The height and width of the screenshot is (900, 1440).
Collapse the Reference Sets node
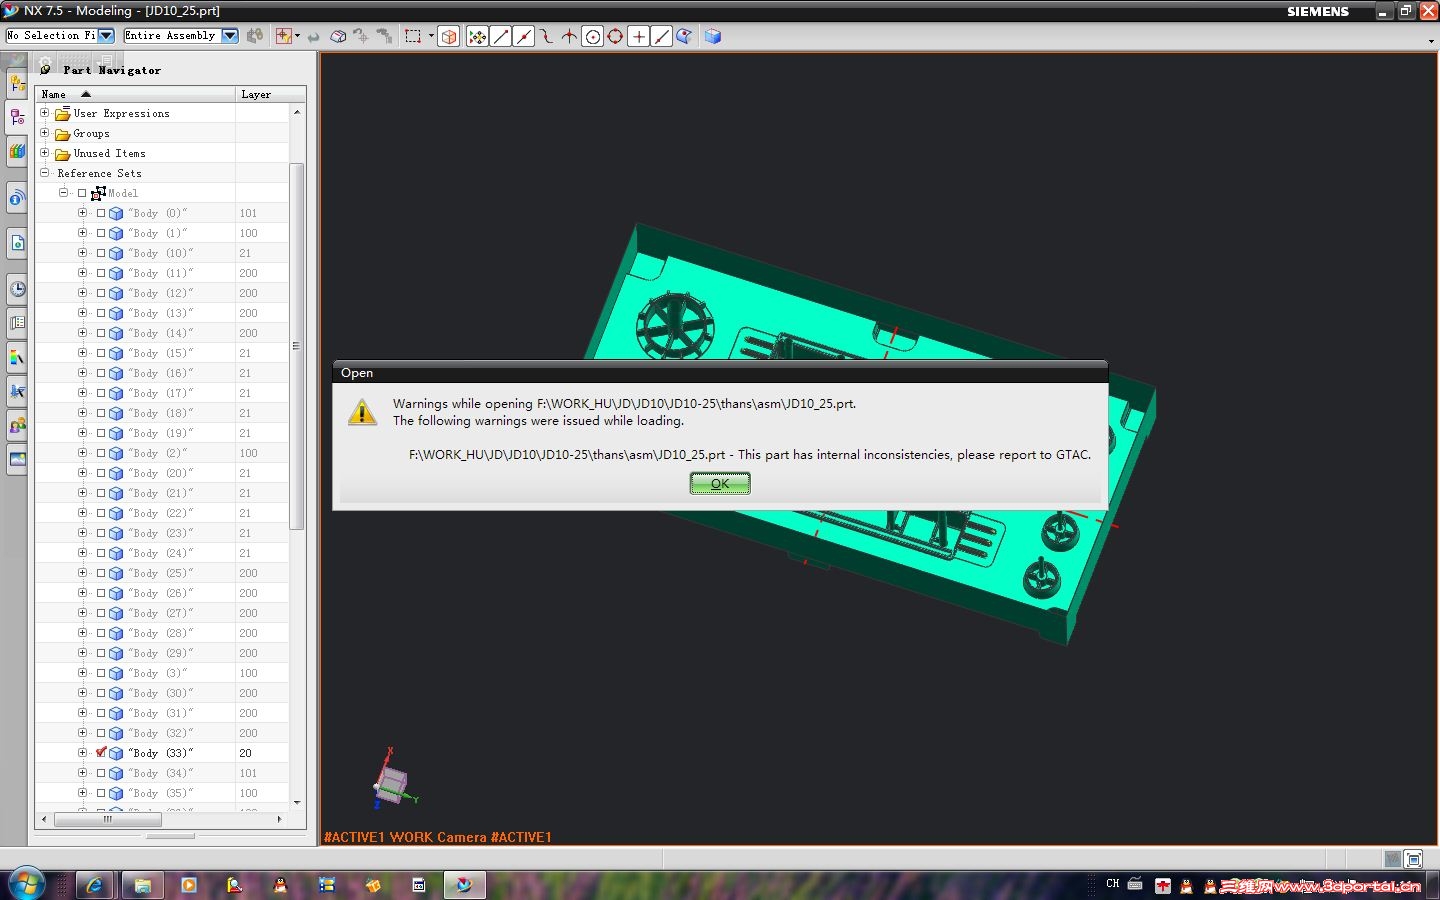tap(44, 173)
